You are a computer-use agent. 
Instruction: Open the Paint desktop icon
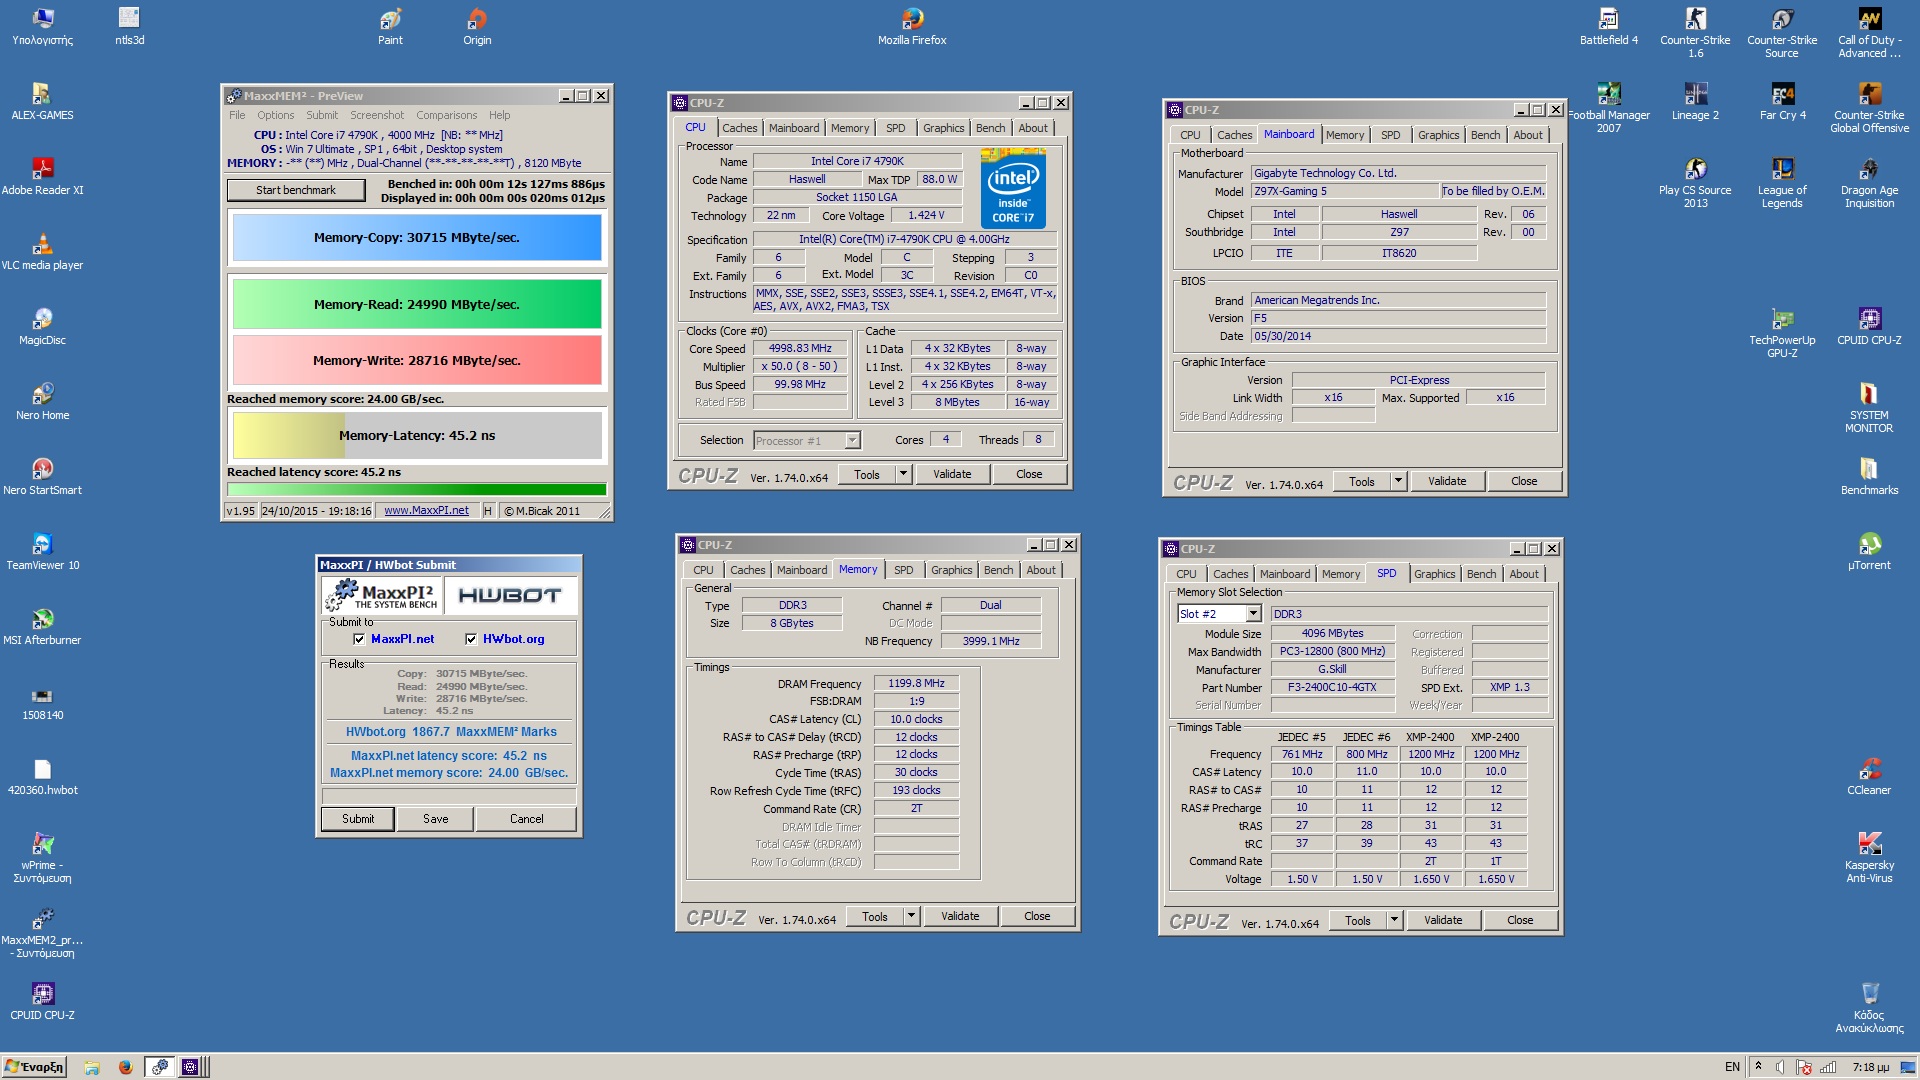point(390,27)
